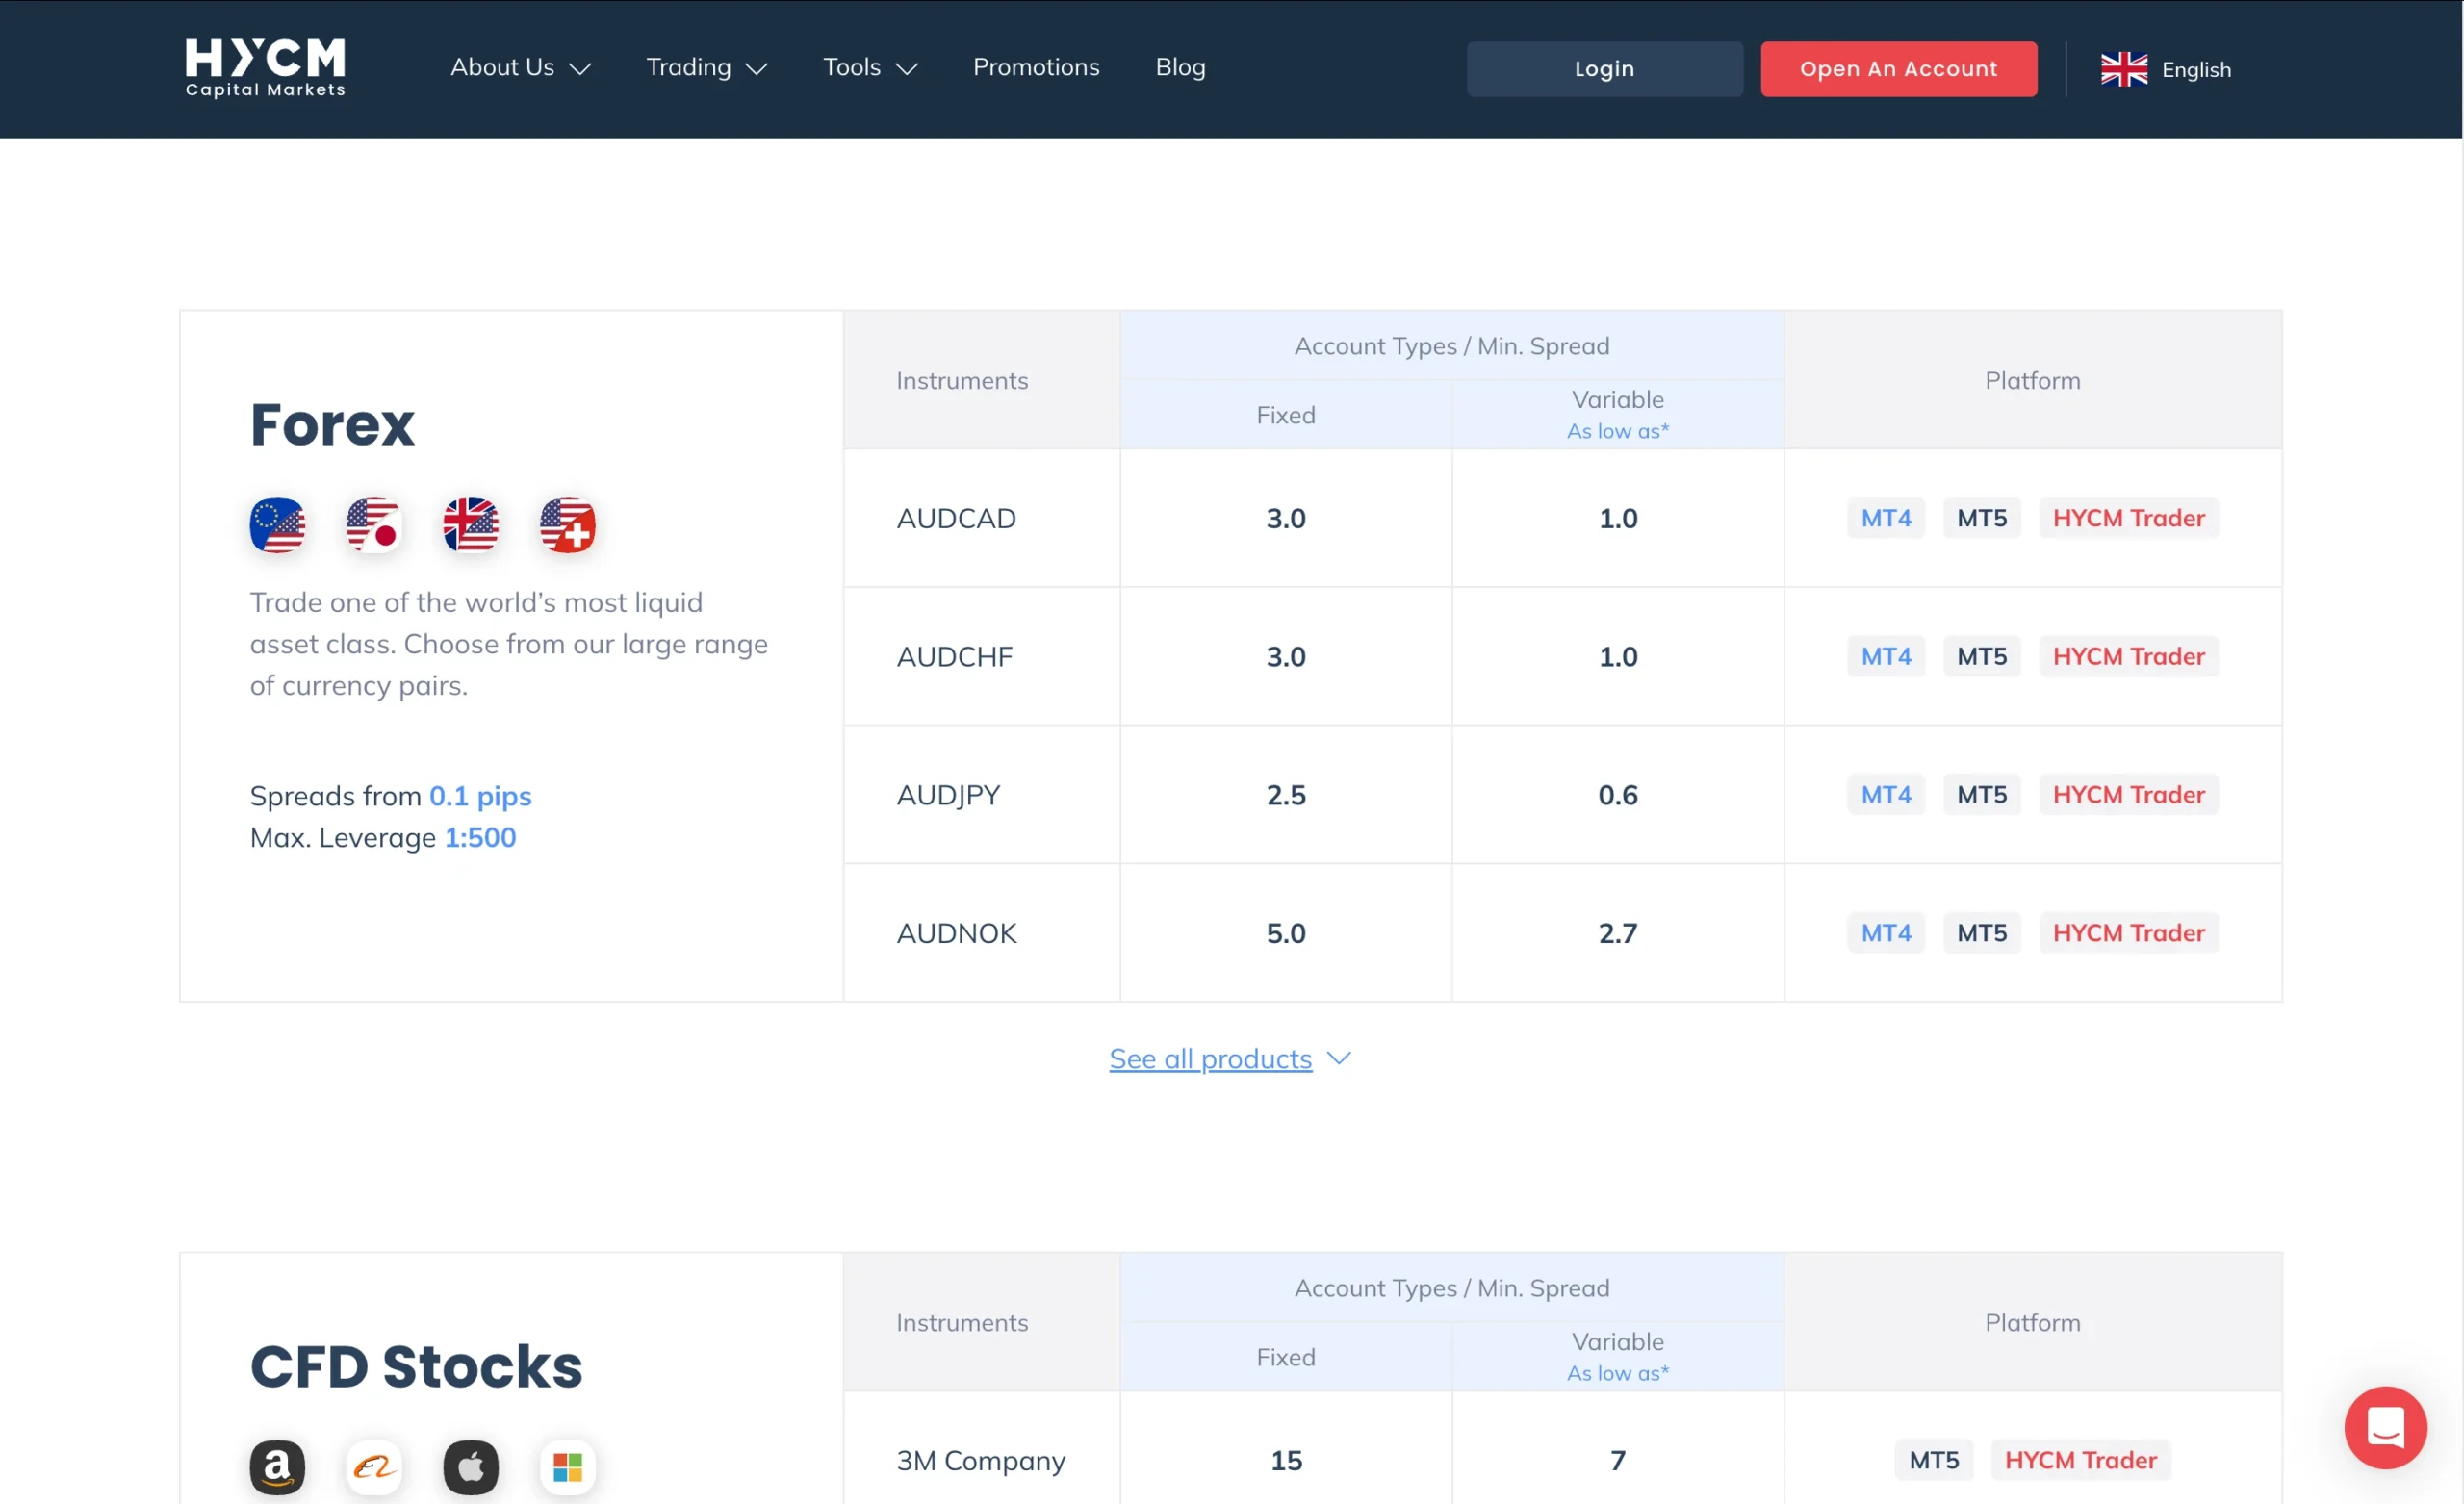Select MT5 tag in 3M Company row
2464x1504 pixels.
click(1933, 1460)
